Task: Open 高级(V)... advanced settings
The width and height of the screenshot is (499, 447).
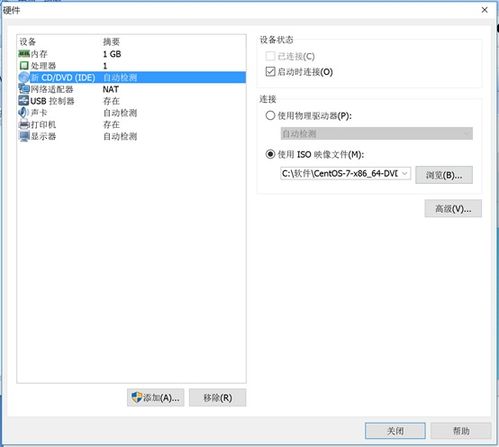Action: pos(453,209)
